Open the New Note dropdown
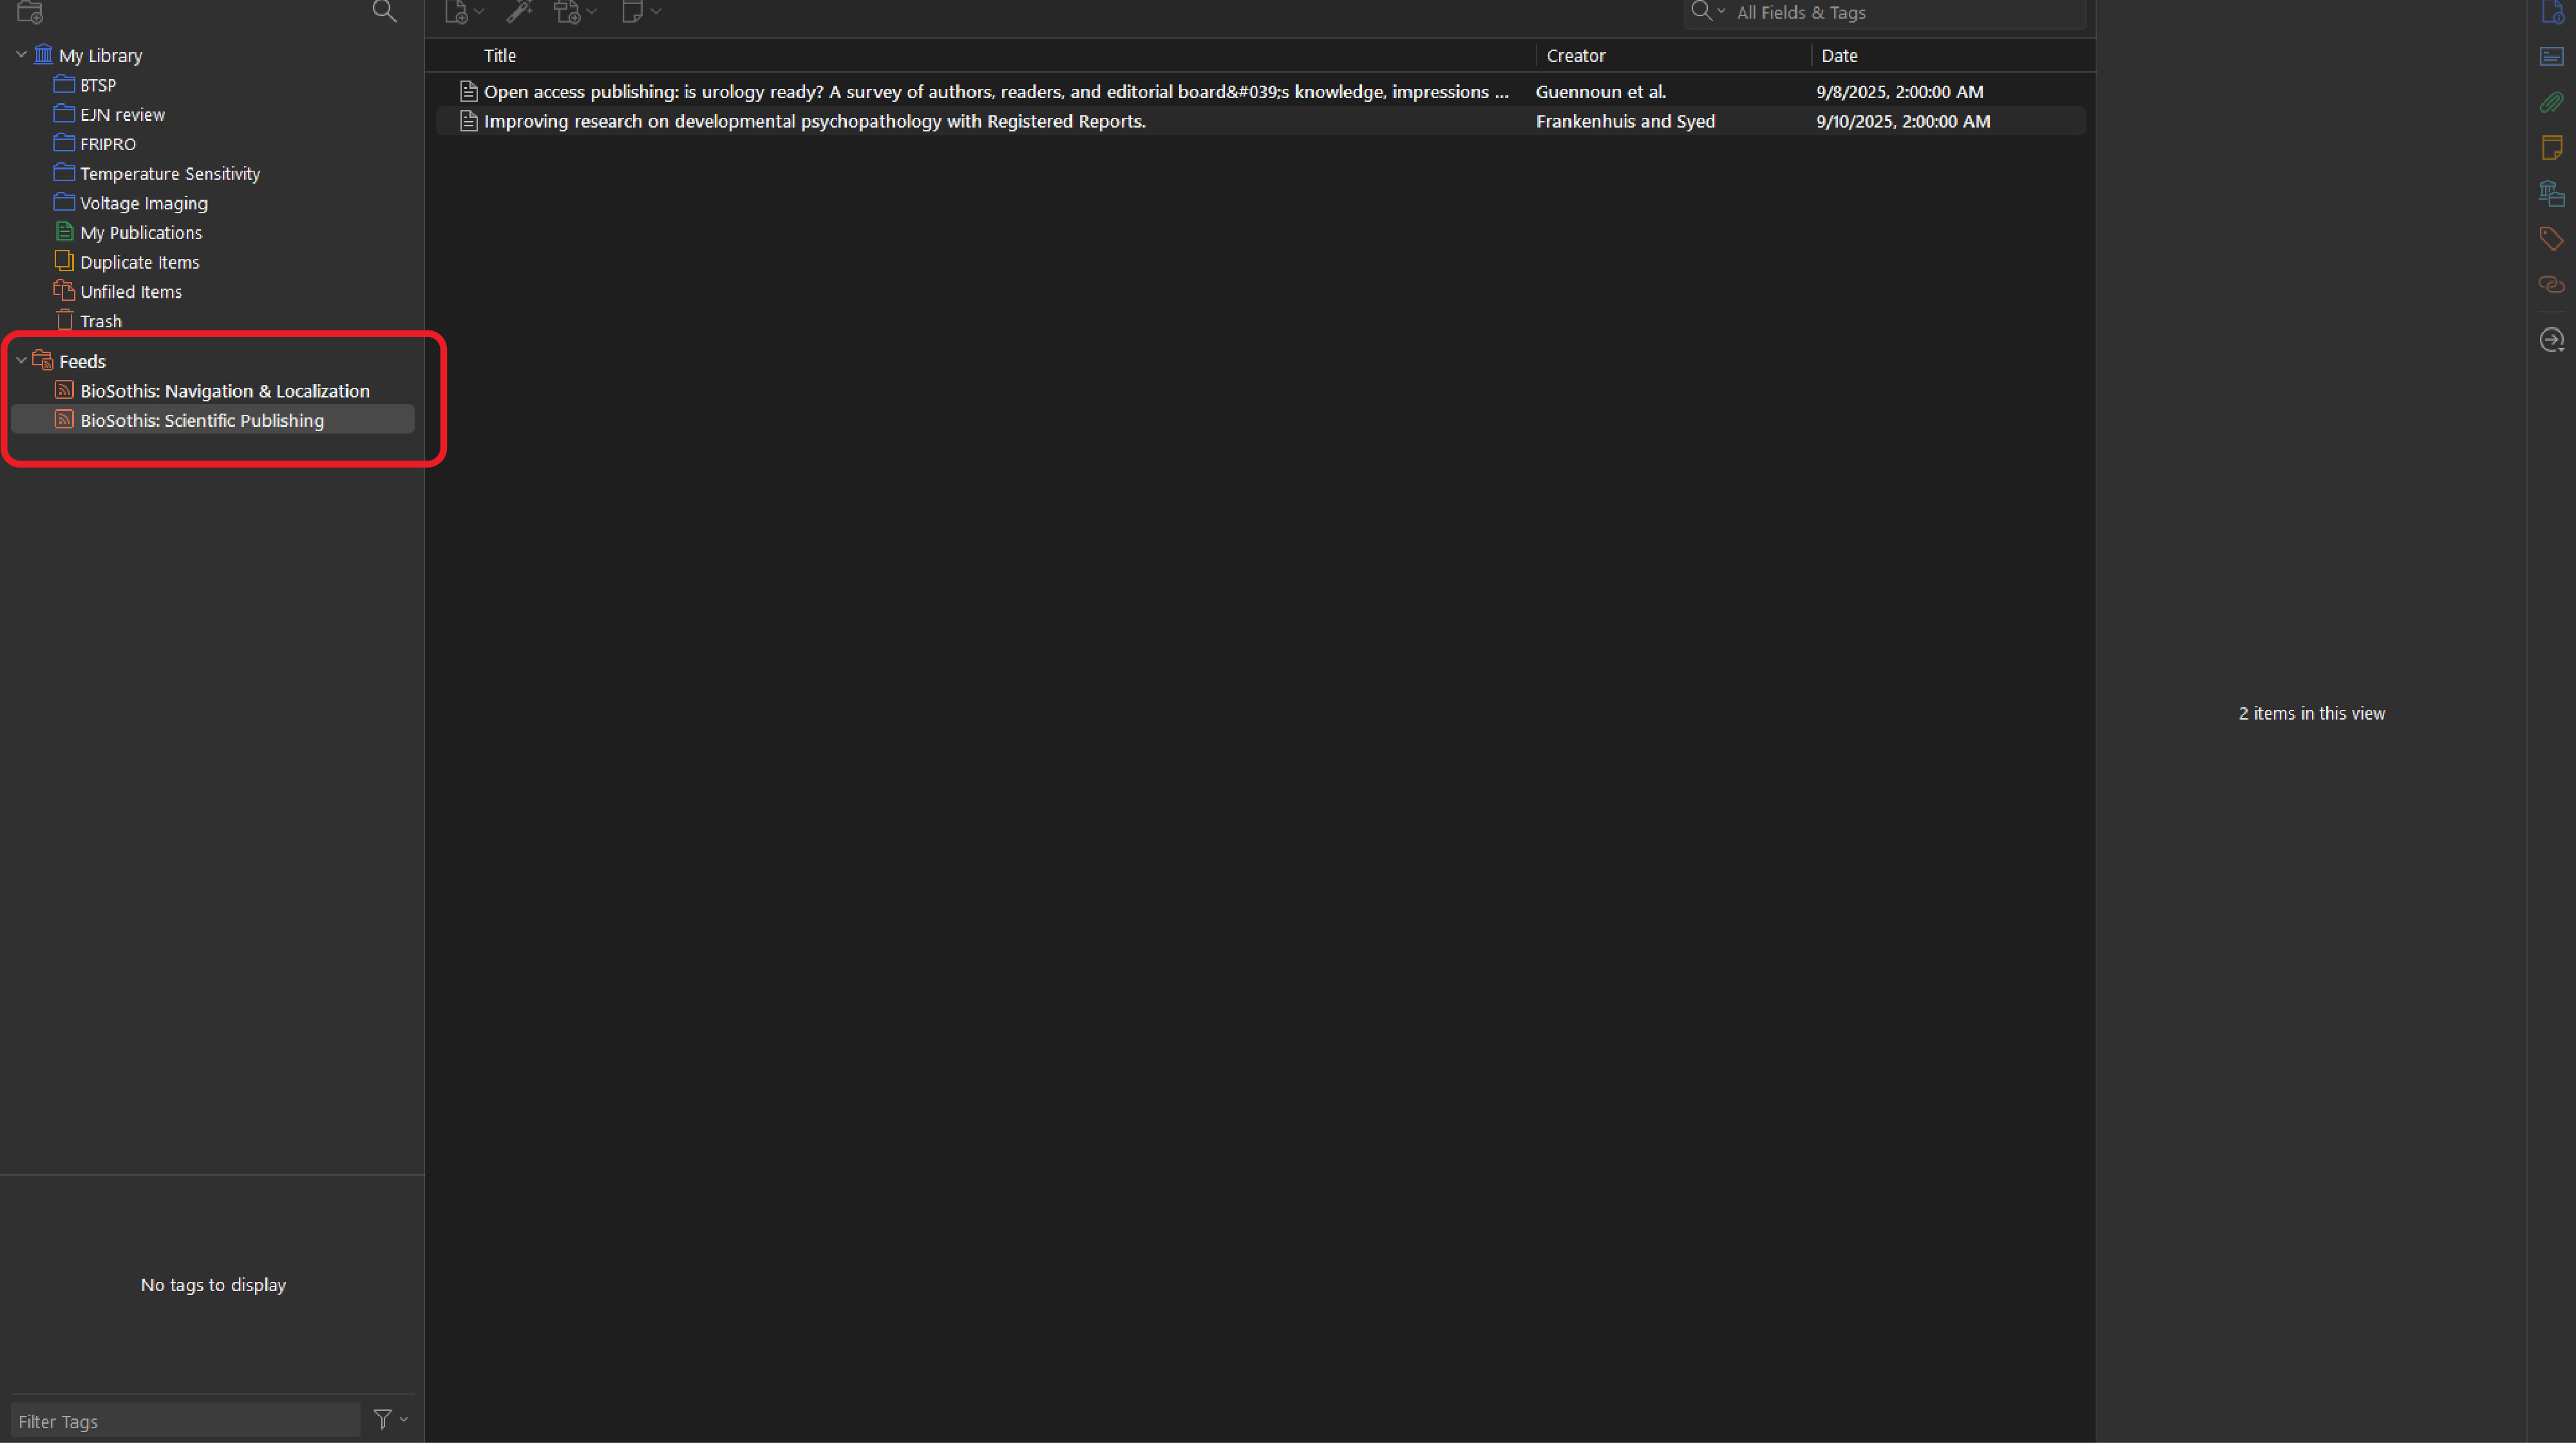 point(641,12)
